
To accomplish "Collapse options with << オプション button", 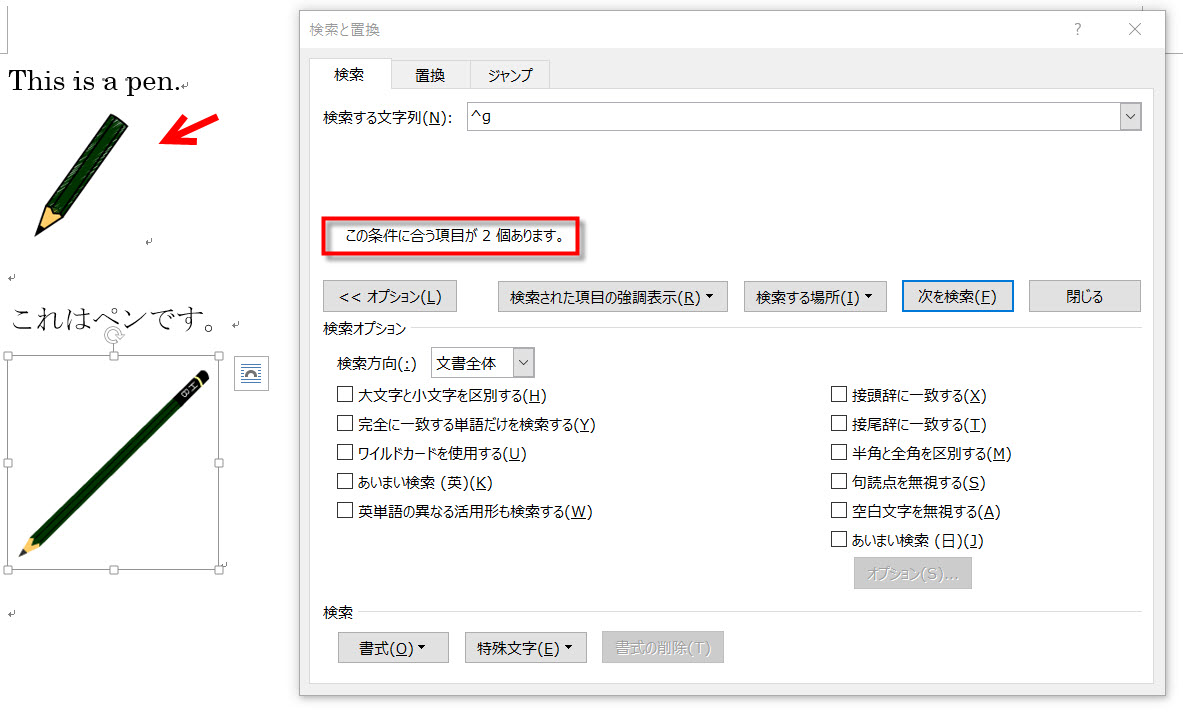I will click(390, 297).
